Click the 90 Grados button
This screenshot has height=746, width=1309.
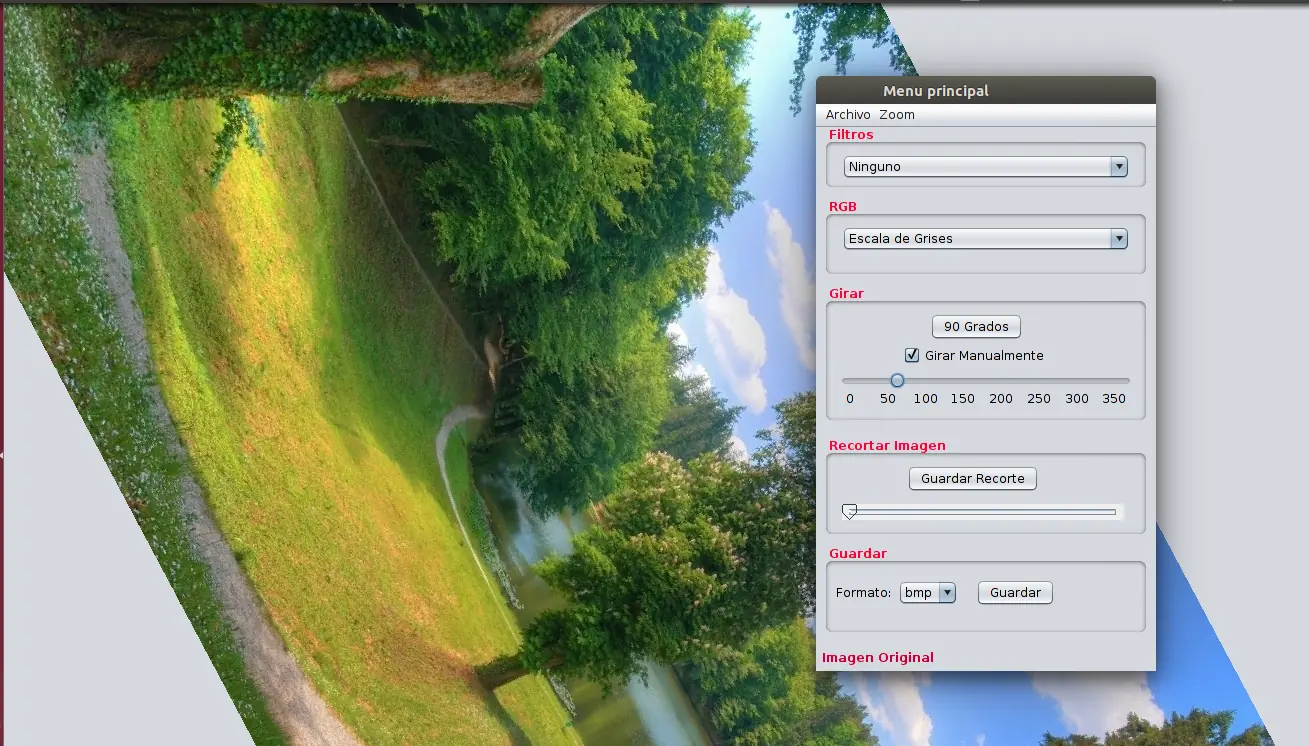pos(976,327)
